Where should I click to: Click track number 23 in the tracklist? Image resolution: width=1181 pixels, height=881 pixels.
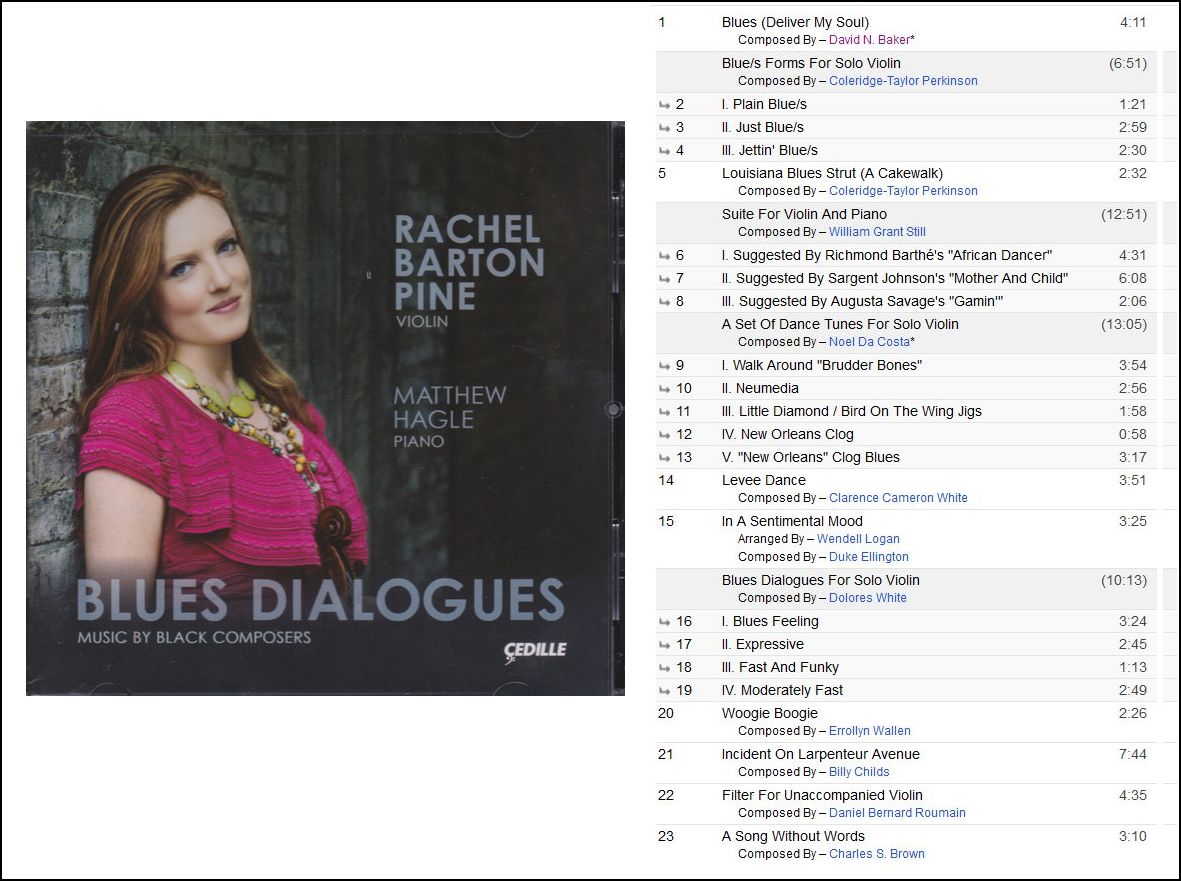pyautogui.click(x=666, y=837)
